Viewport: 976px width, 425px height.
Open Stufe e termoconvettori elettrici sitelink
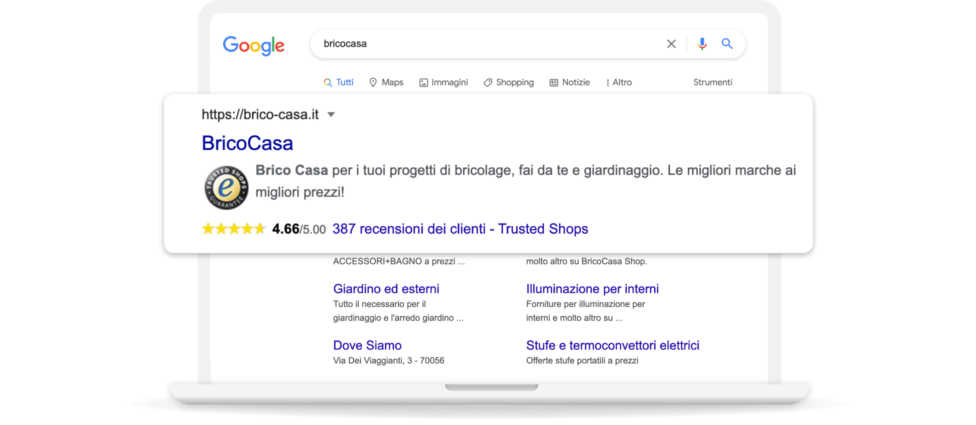612,345
